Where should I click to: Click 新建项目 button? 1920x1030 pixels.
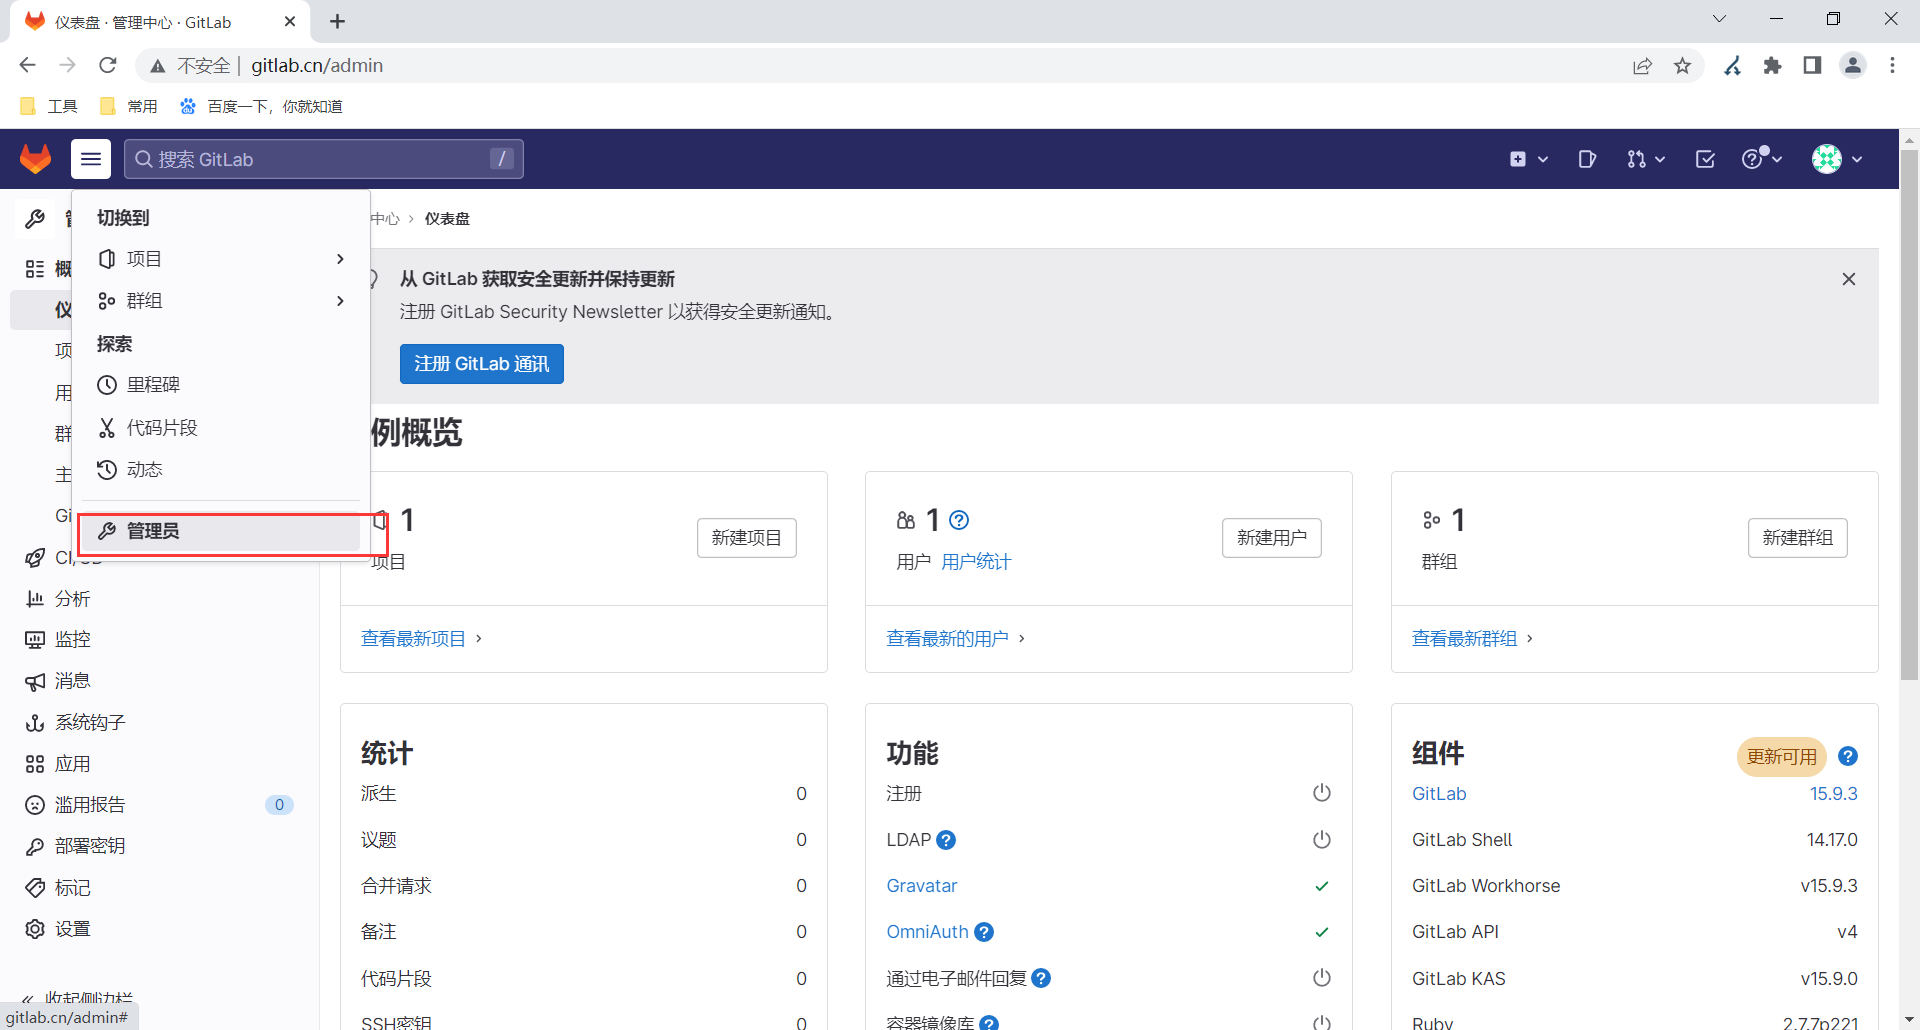[x=747, y=538]
